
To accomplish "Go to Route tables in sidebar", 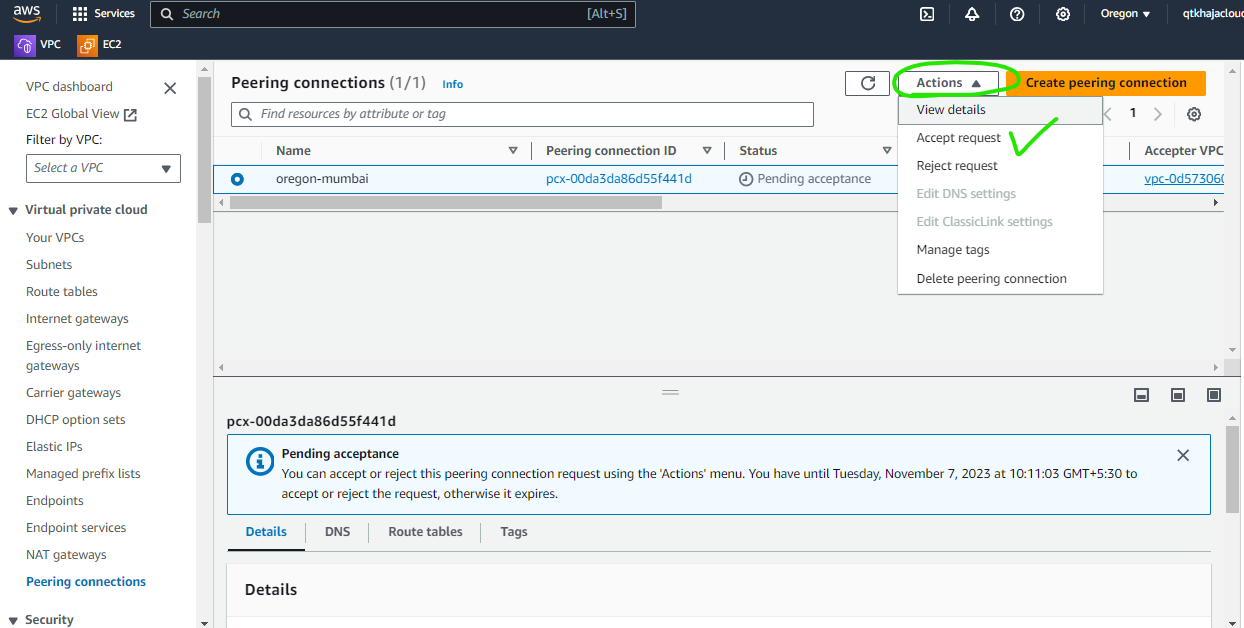I will point(62,292).
